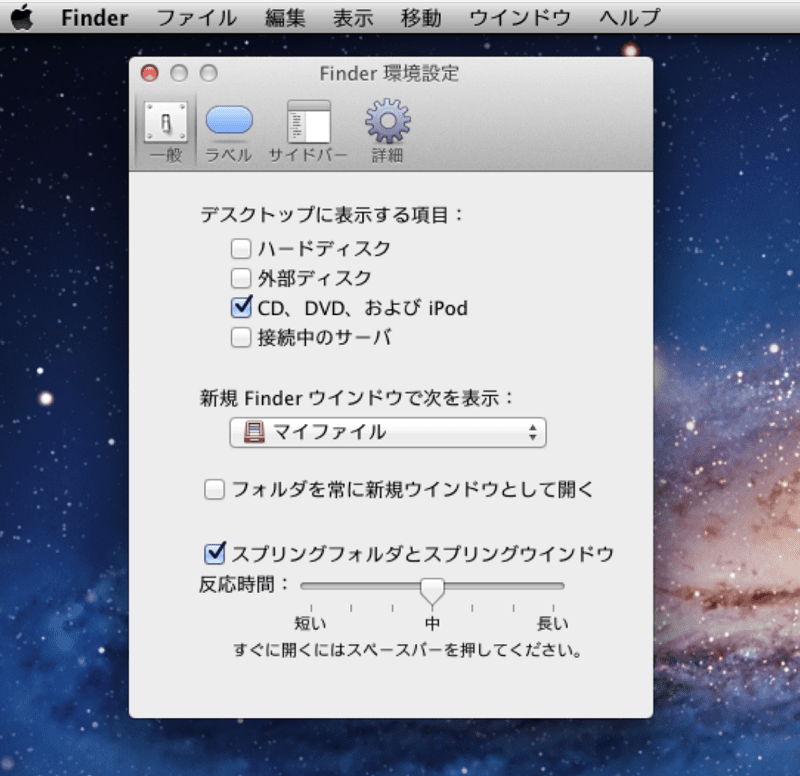Click the スペースバー hint text
The image size is (800, 776).
pyautogui.click(x=407, y=650)
